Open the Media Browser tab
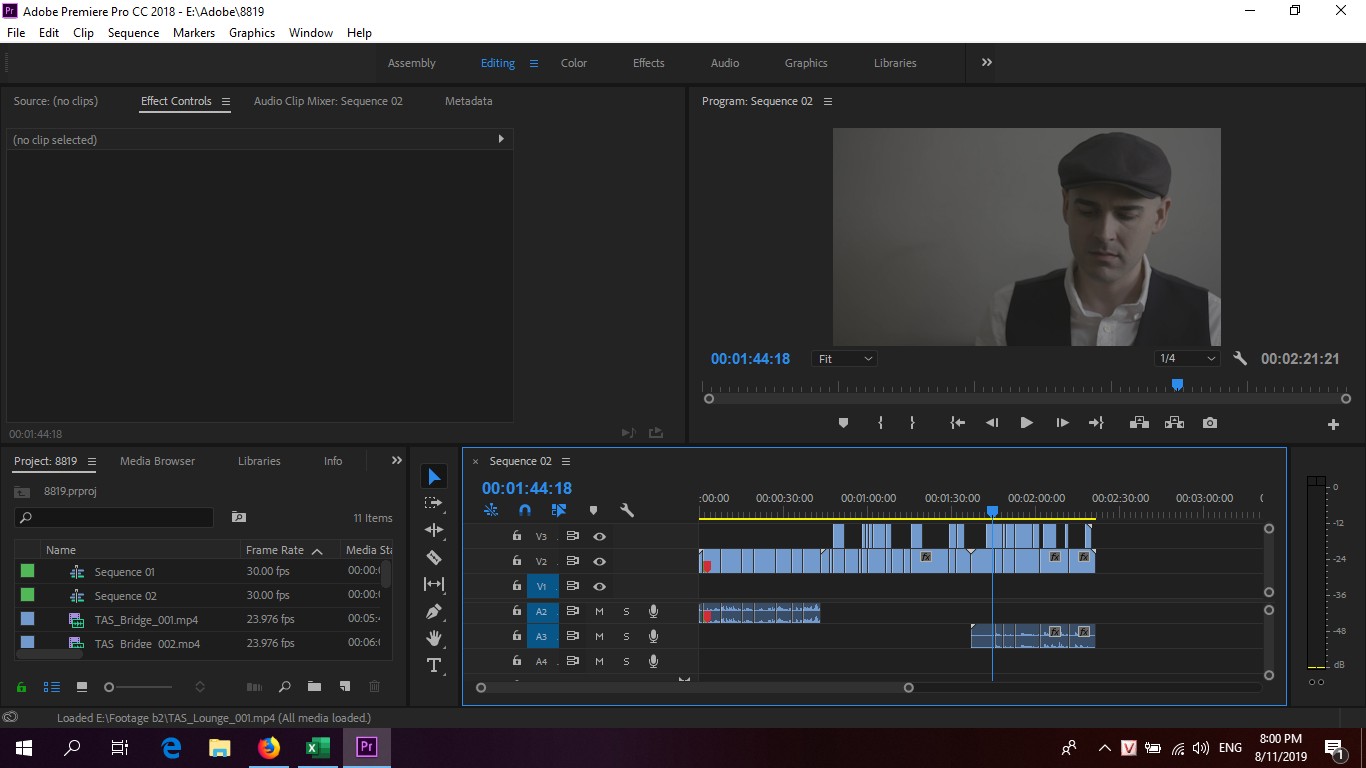The height and width of the screenshot is (768, 1366). click(157, 461)
